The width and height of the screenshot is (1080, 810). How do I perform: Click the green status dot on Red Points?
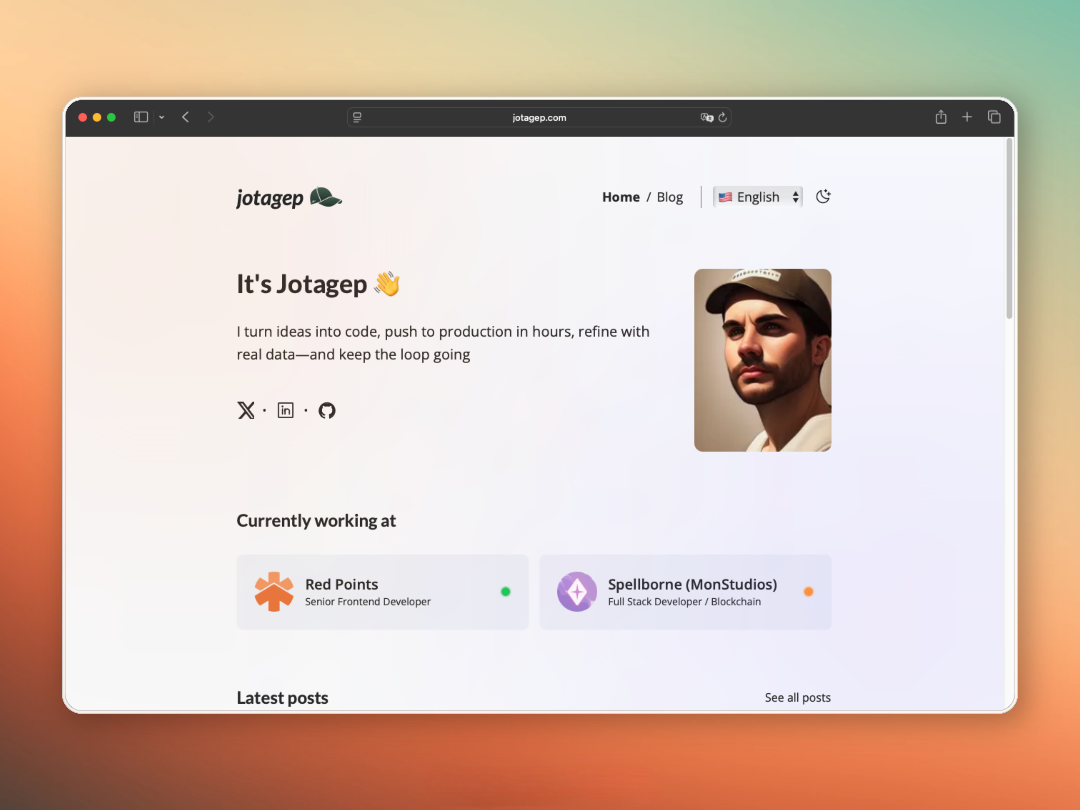(505, 591)
